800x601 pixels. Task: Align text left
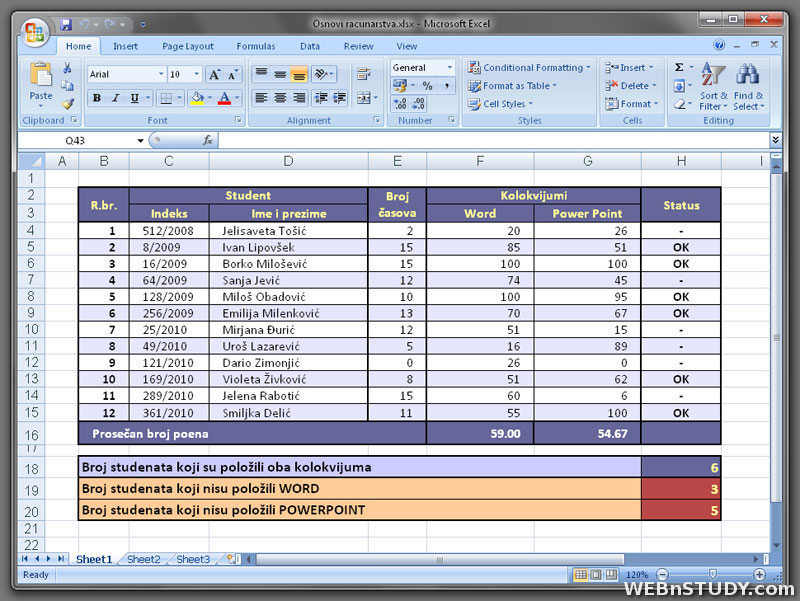point(261,97)
